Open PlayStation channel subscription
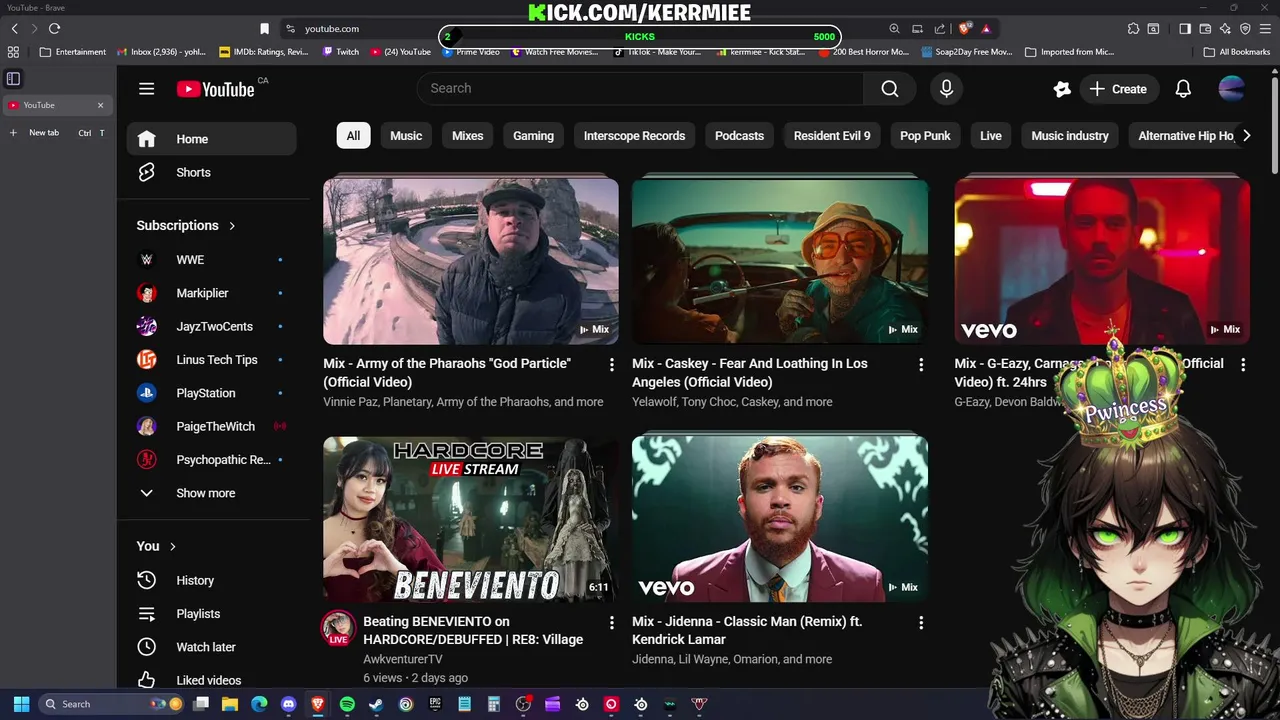Image resolution: width=1280 pixels, height=720 pixels. tap(211, 393)
